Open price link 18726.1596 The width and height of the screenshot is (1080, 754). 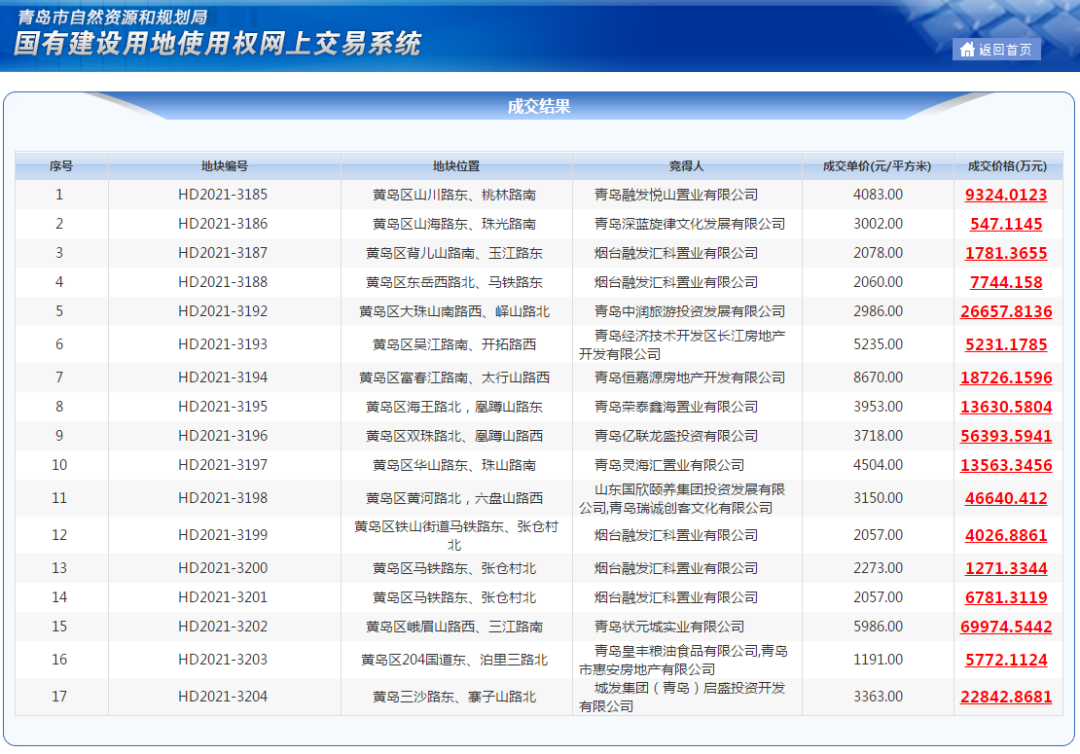(1006, 377)
